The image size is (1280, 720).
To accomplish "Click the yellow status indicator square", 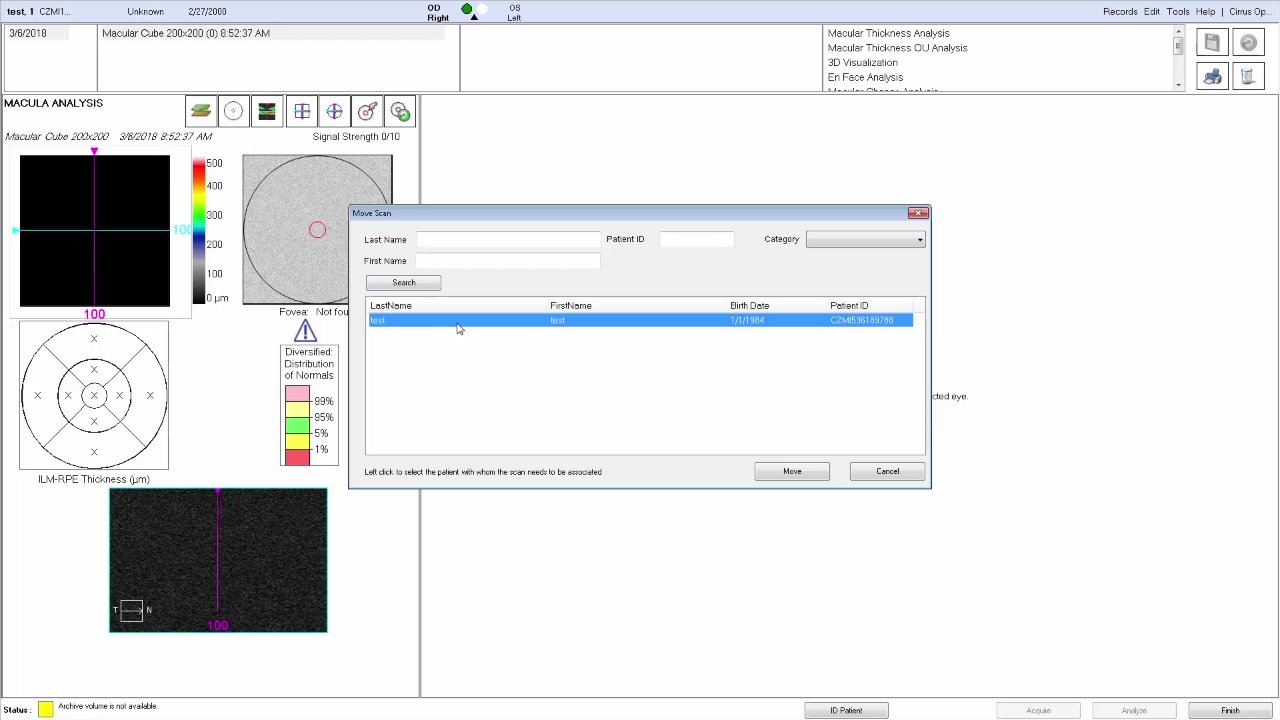I will (45, 710).
